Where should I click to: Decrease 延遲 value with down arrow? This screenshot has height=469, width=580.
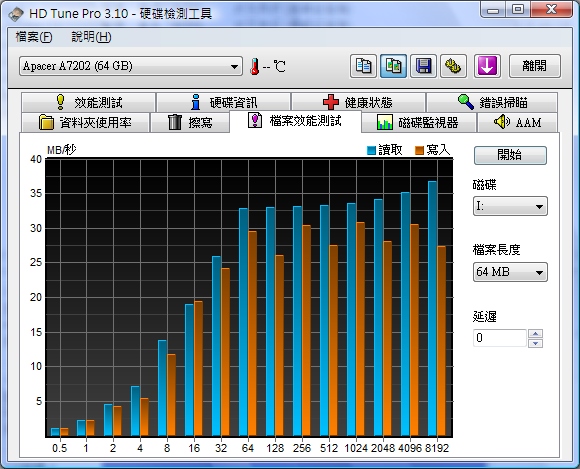(x=536, y=343)
